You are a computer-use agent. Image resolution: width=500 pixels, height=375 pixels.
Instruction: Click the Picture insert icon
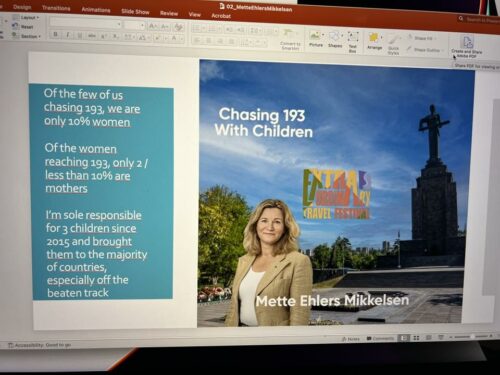click(315, 39)
